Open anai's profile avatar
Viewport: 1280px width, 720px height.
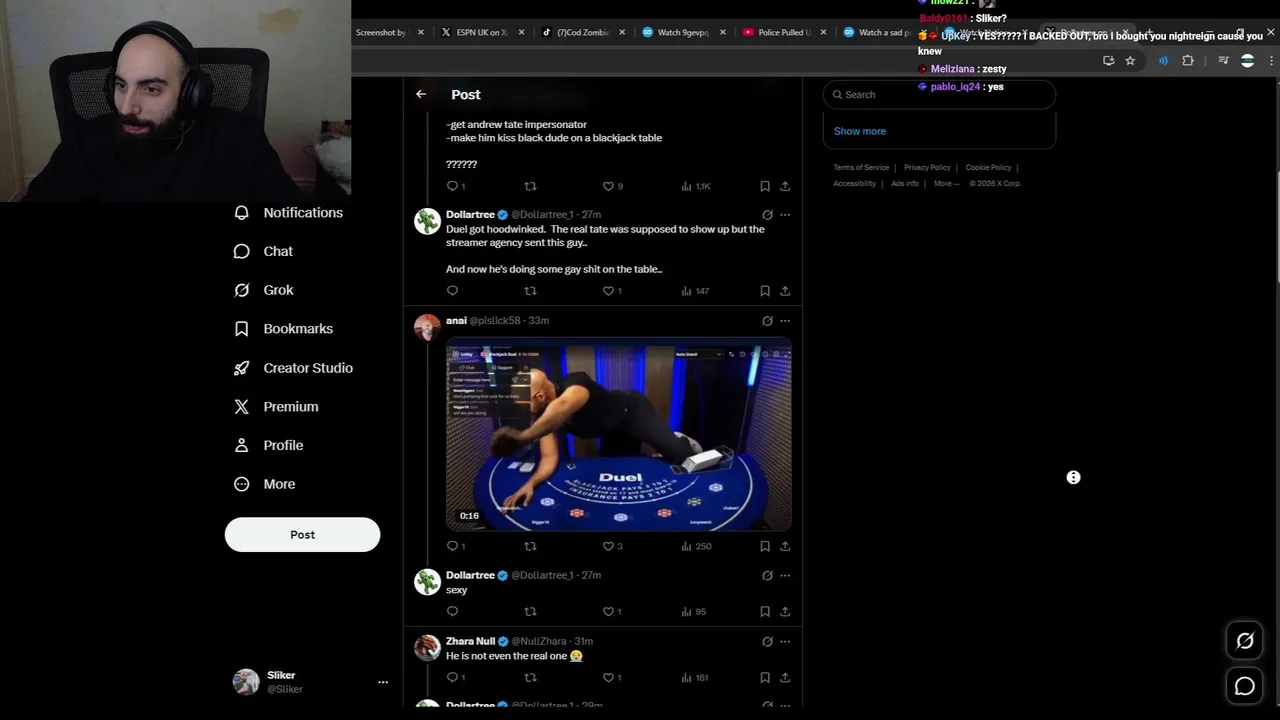(427, 328)
